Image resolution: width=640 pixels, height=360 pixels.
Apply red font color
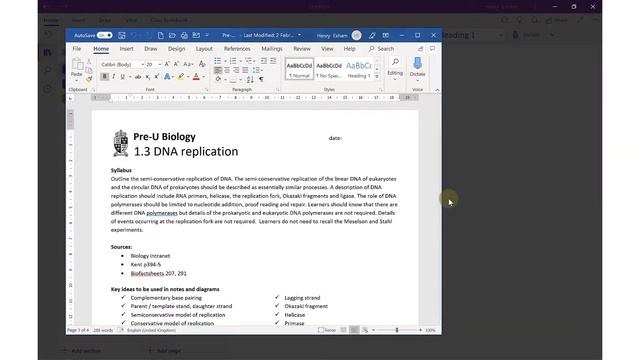click(x=196, y=77)
